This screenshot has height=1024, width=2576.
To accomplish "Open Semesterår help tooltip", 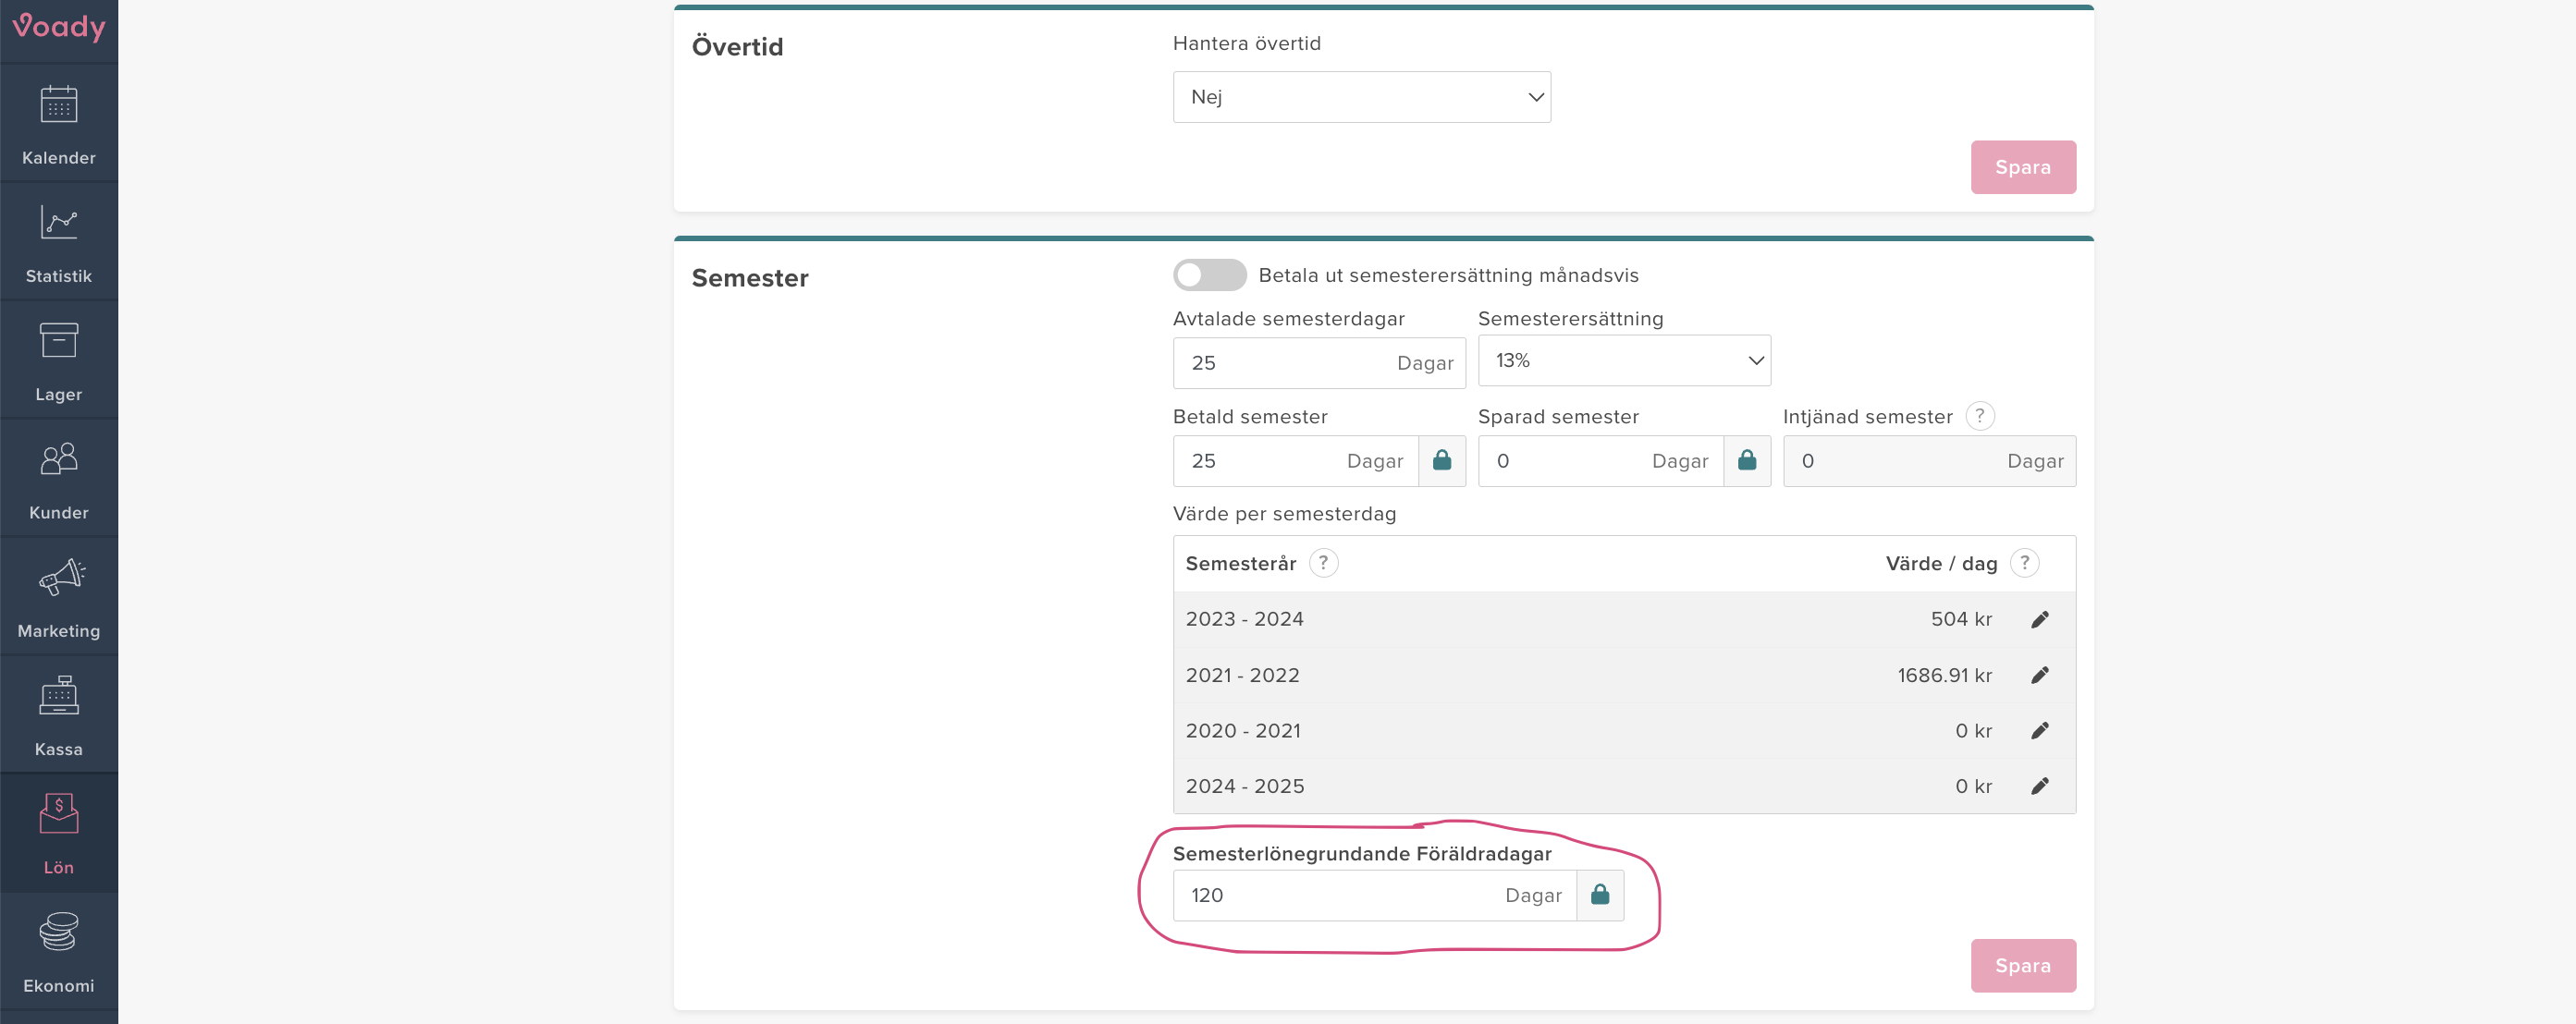I will coord(1323,563).
